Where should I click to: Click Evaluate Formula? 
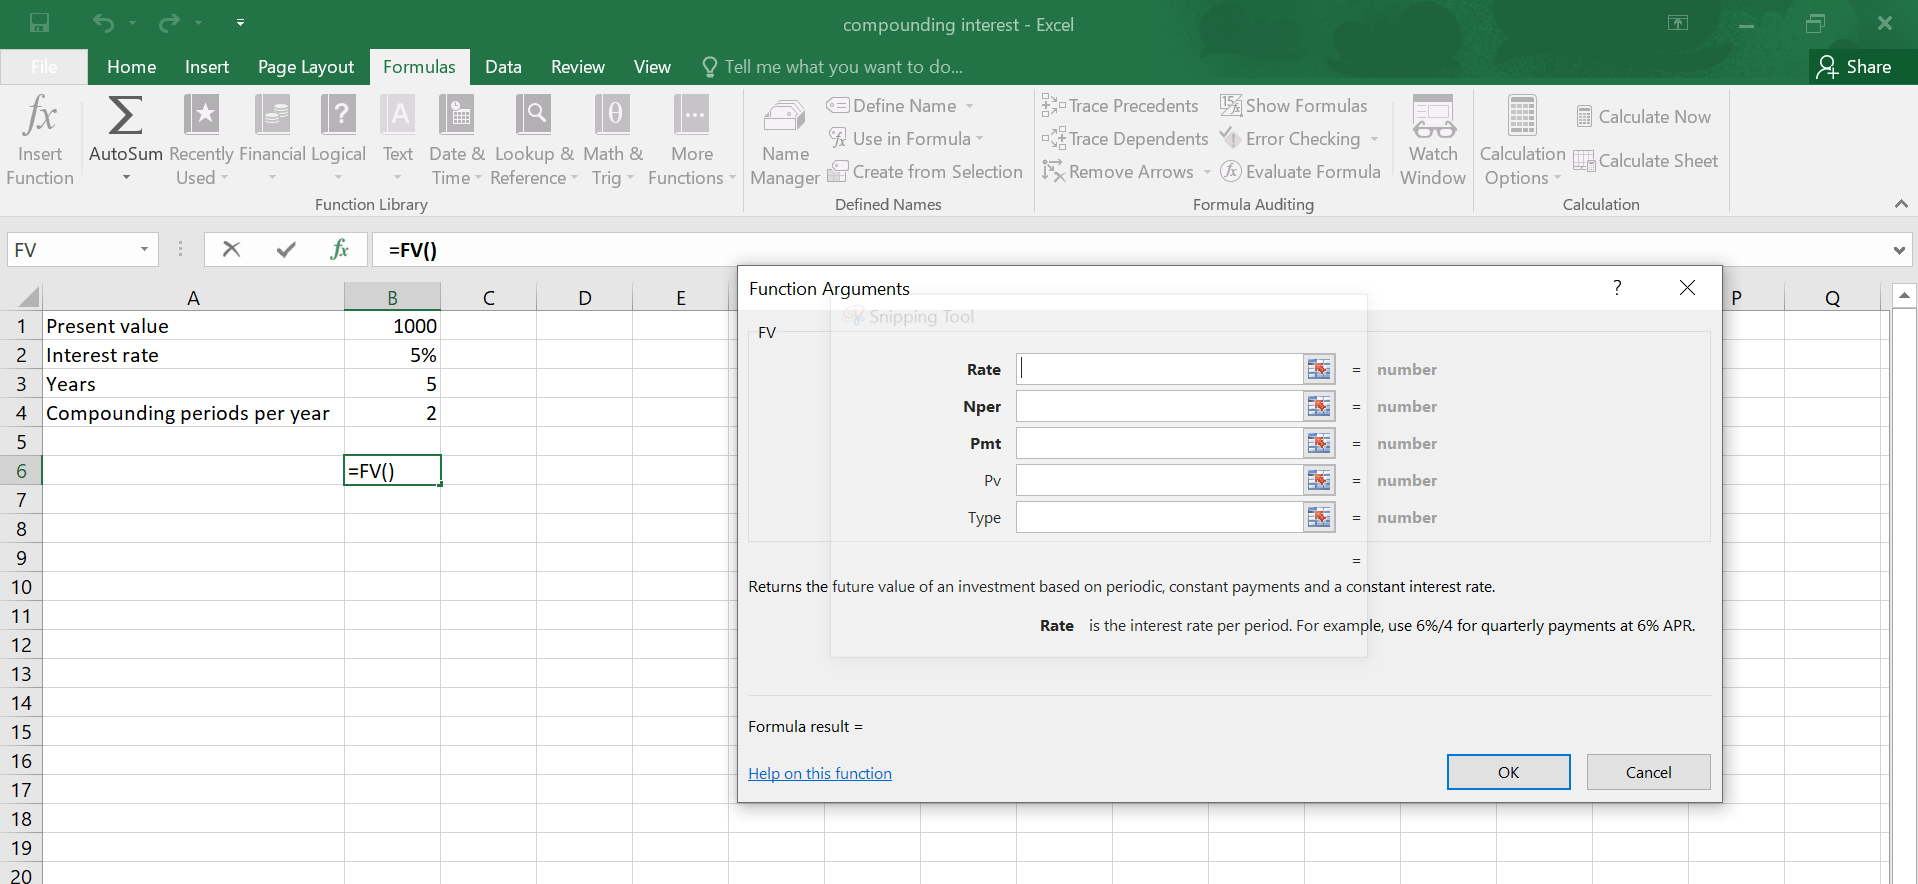point(1301,172)
